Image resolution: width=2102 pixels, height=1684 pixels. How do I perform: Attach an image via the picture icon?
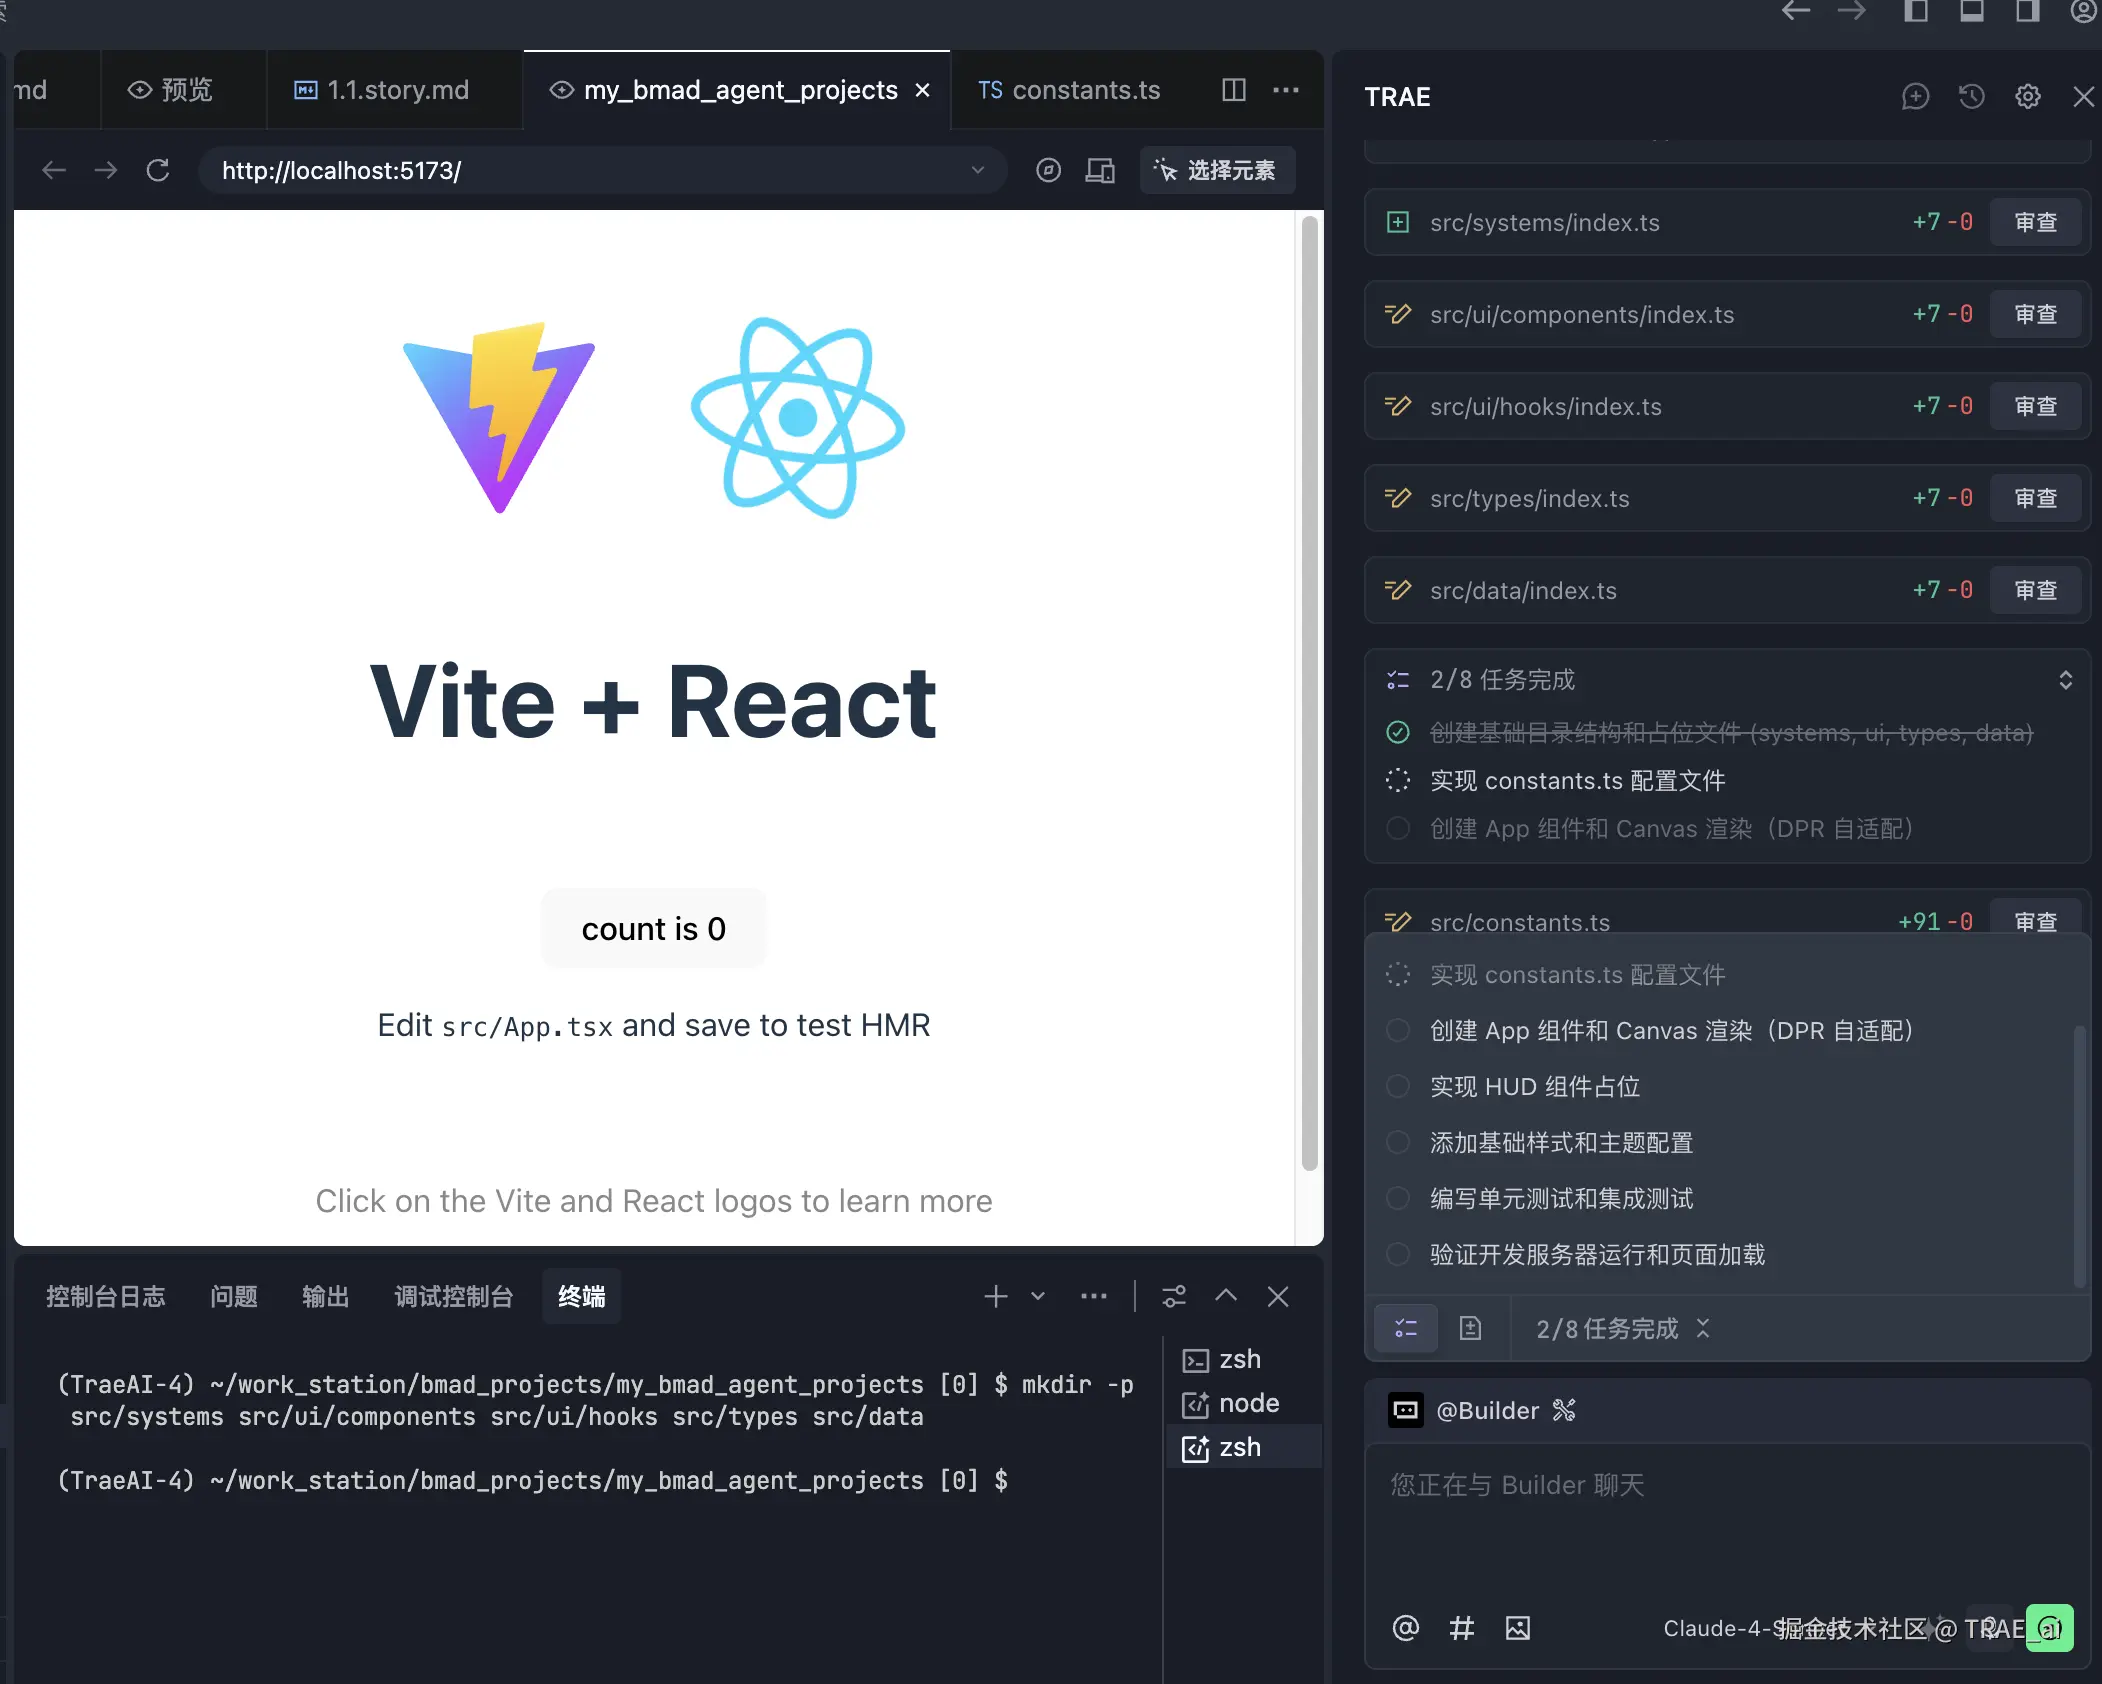coord(1517,1628)
